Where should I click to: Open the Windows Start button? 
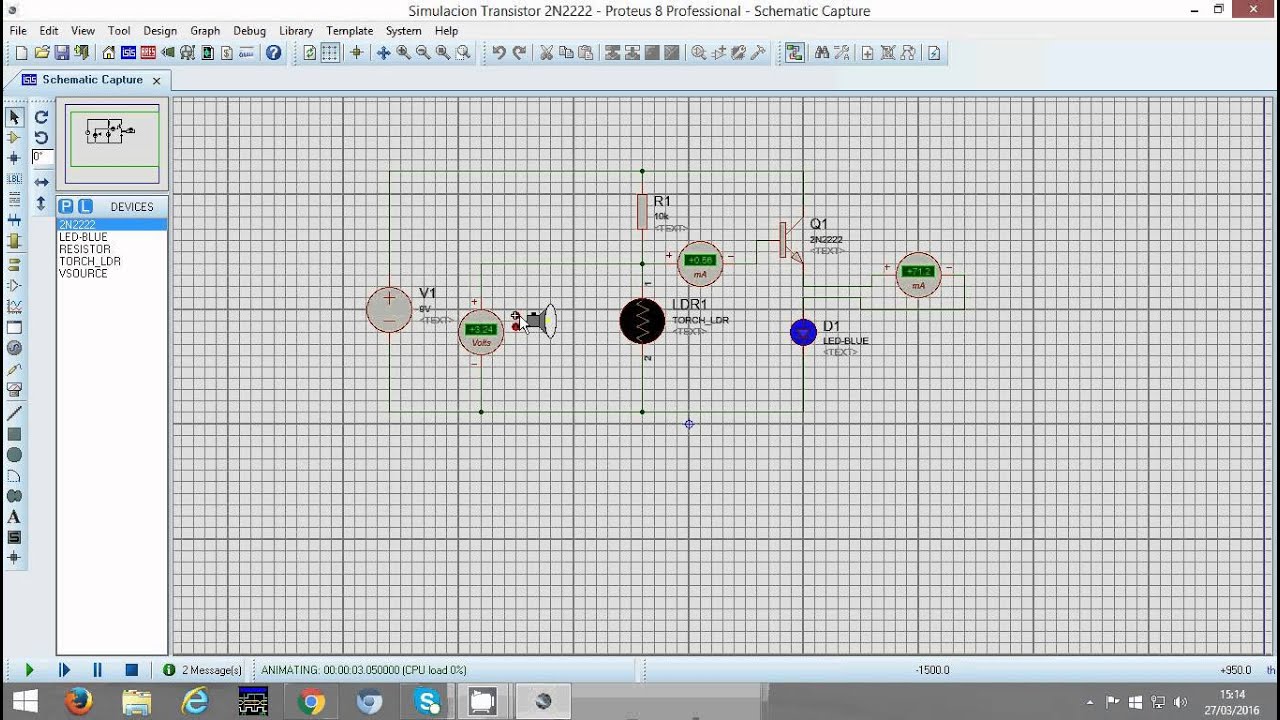[23, 702]
